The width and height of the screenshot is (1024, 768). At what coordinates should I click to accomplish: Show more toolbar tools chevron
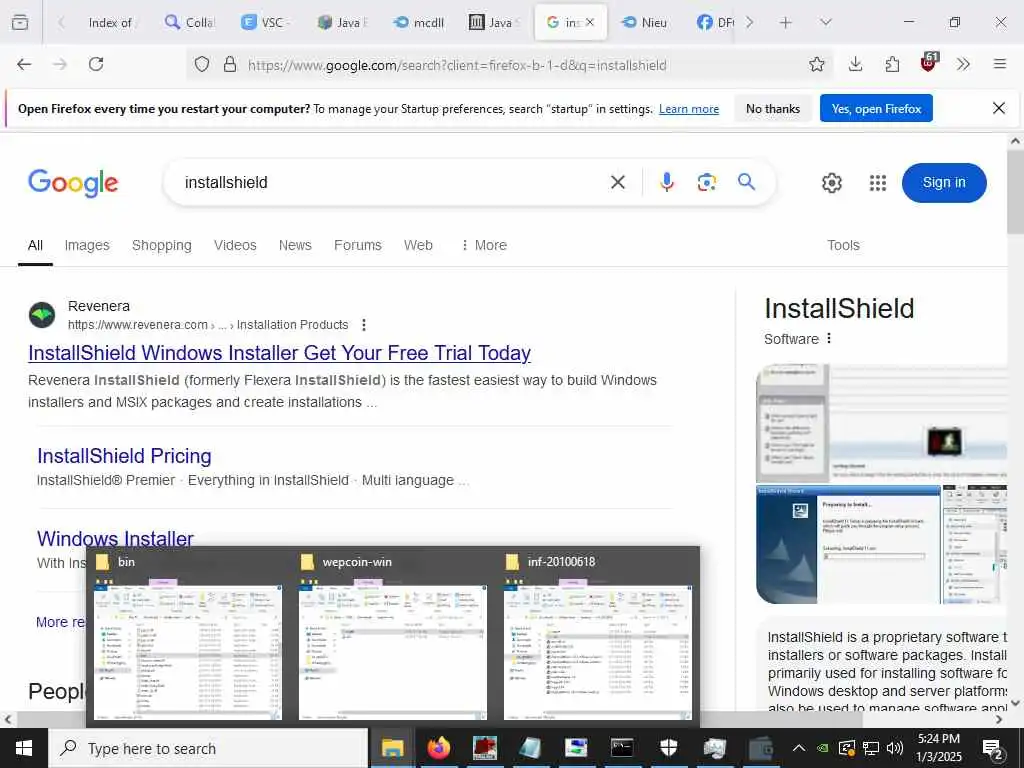point(963,64)
